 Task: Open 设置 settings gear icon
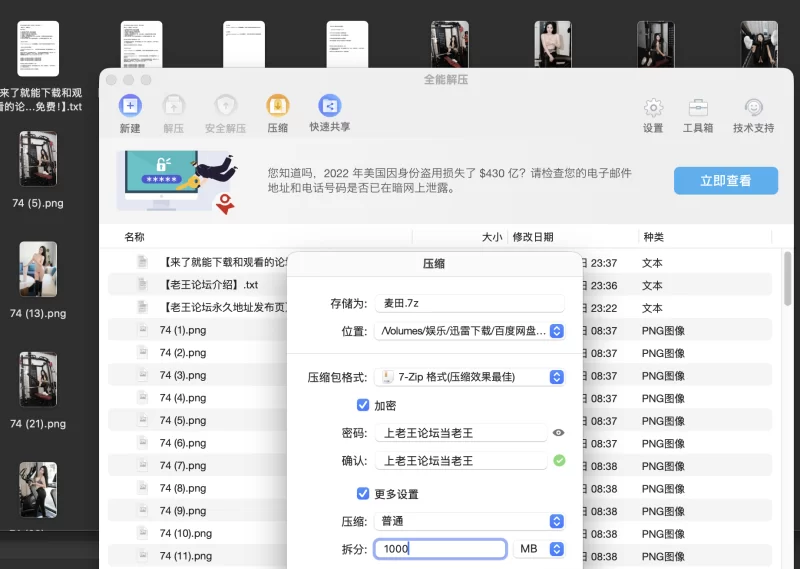click(653, 107)
